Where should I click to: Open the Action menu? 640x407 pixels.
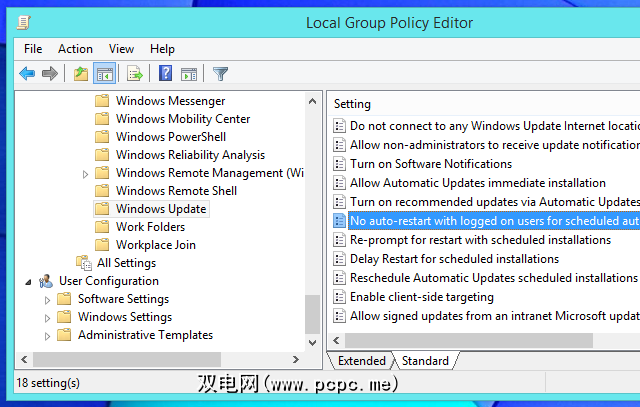(x=75, y=49)
